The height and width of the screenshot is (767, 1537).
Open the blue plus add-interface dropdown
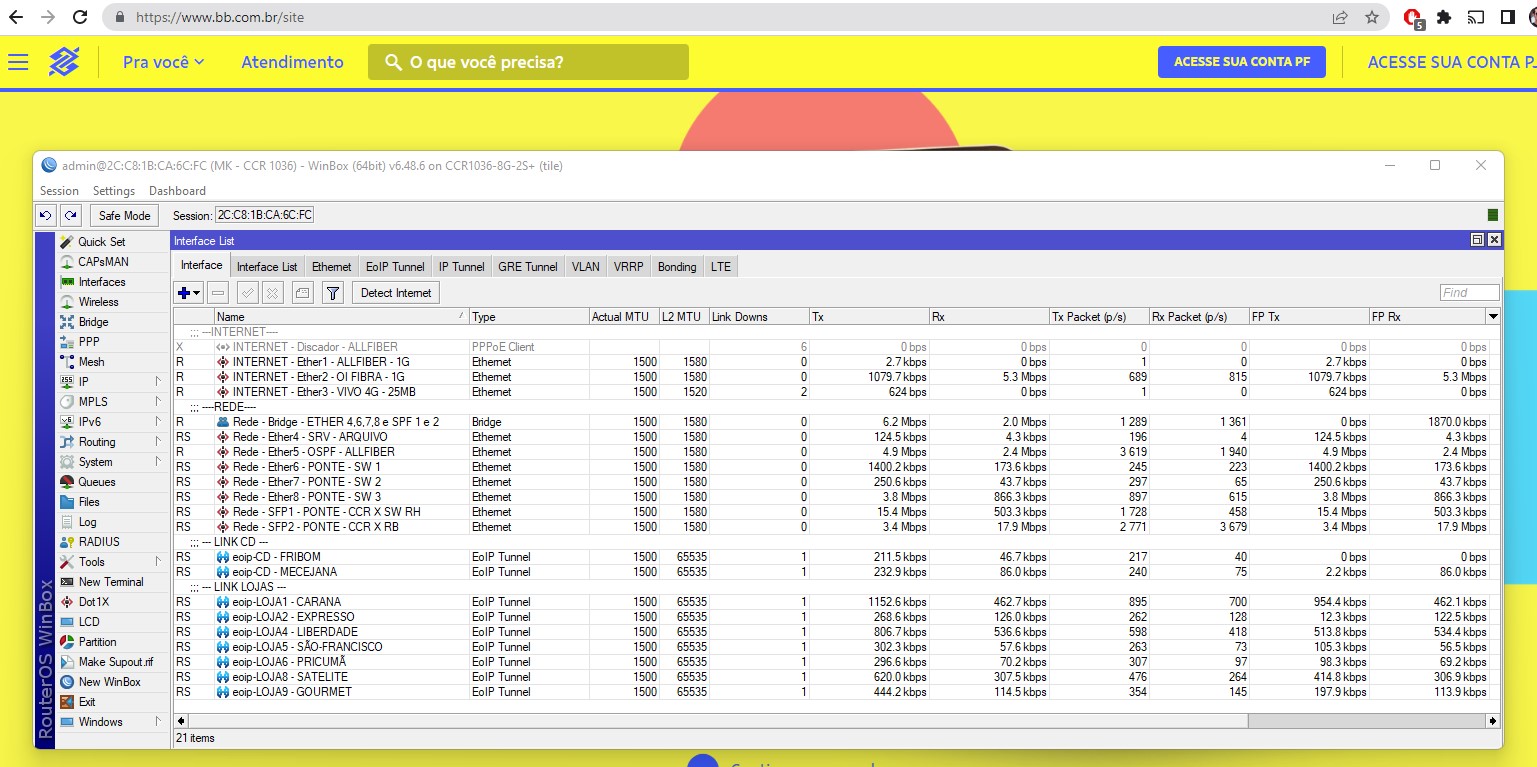pos(188,293)
